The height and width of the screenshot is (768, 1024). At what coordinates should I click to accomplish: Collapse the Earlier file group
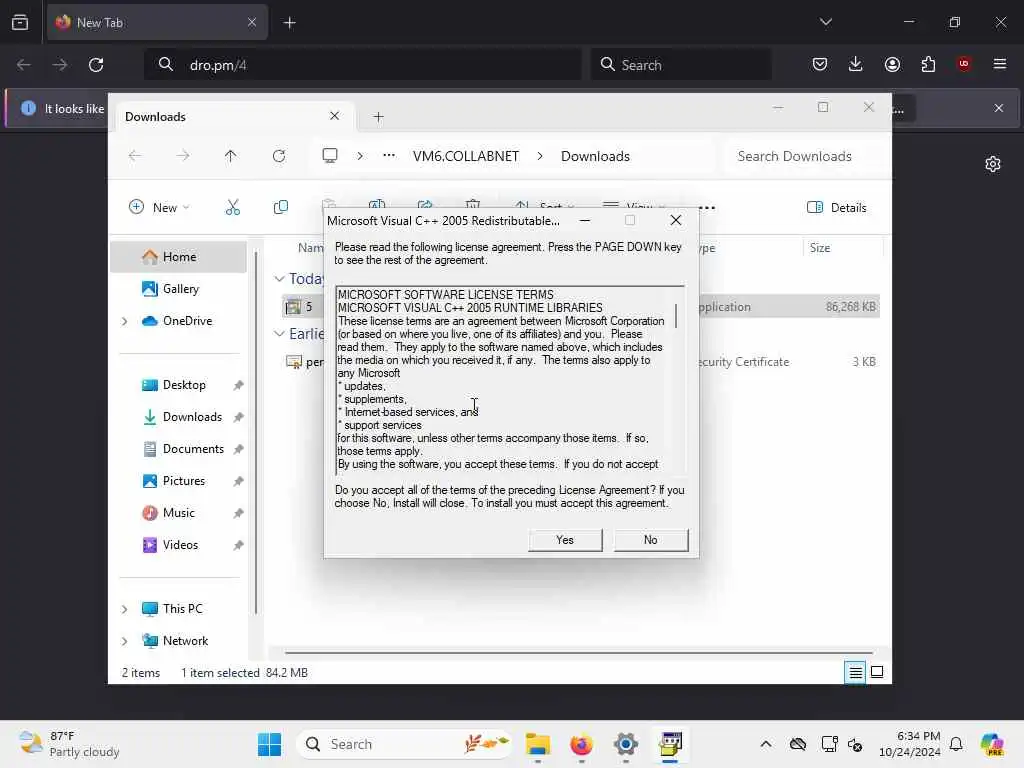tap(279, 334)
